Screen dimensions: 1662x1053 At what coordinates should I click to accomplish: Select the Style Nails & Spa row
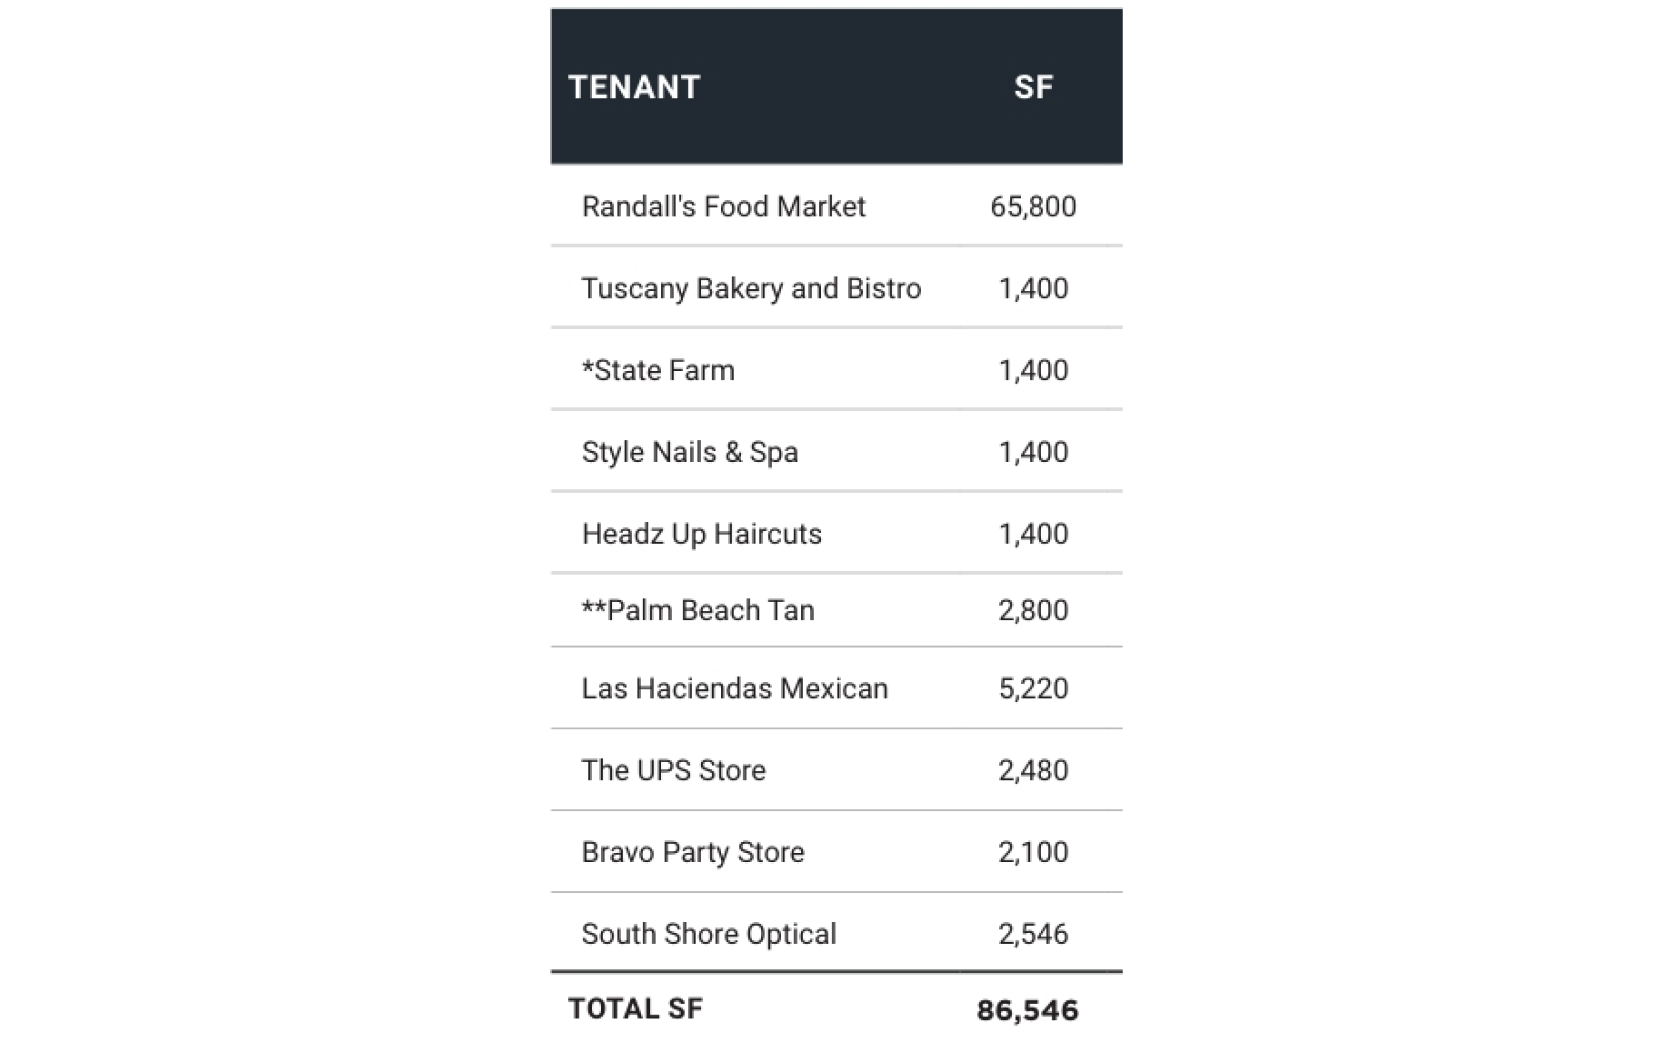pyautogui.click(x=836, y=451)
